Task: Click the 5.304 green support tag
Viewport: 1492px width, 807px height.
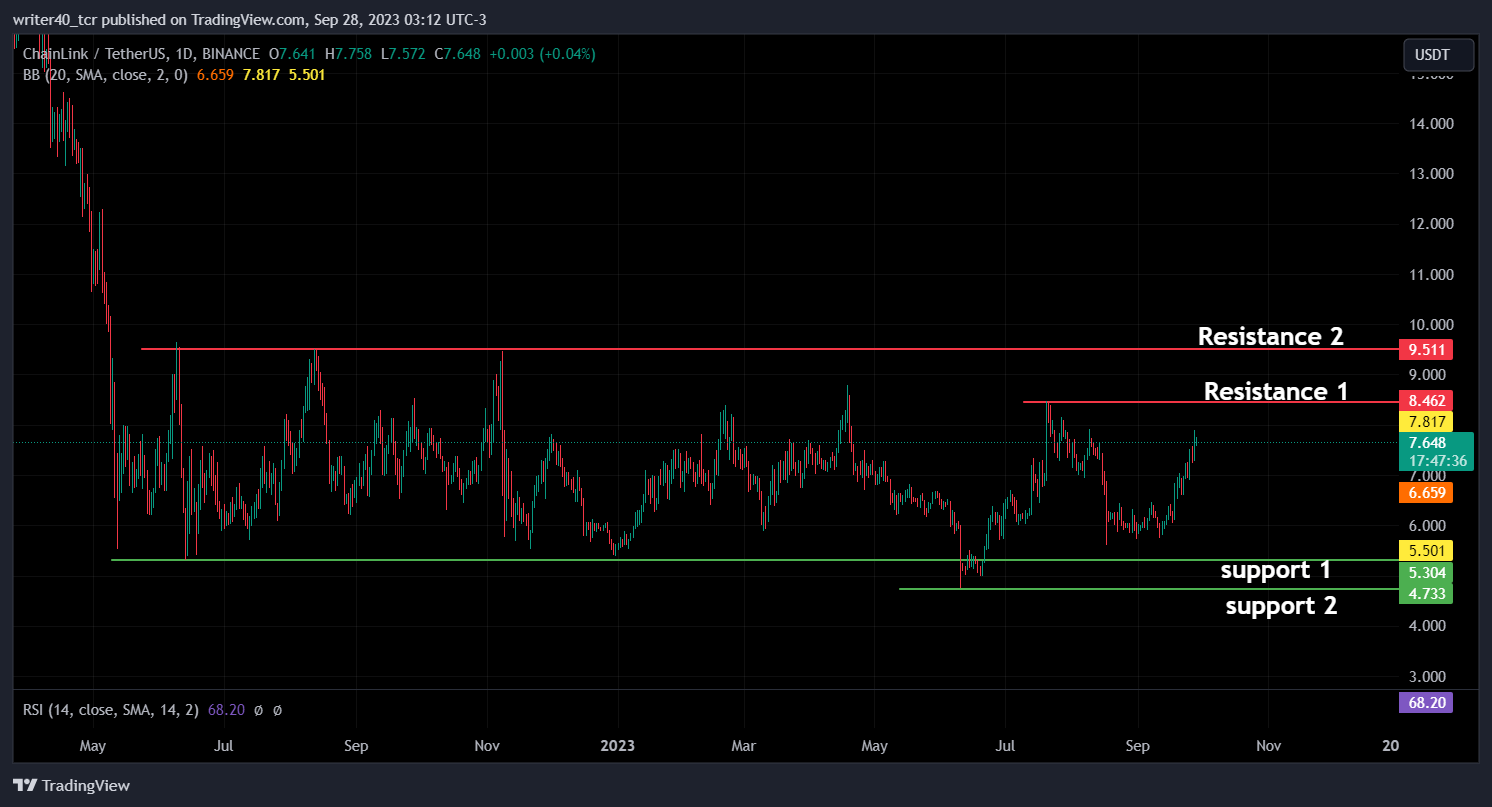Action: (1426, 573)
